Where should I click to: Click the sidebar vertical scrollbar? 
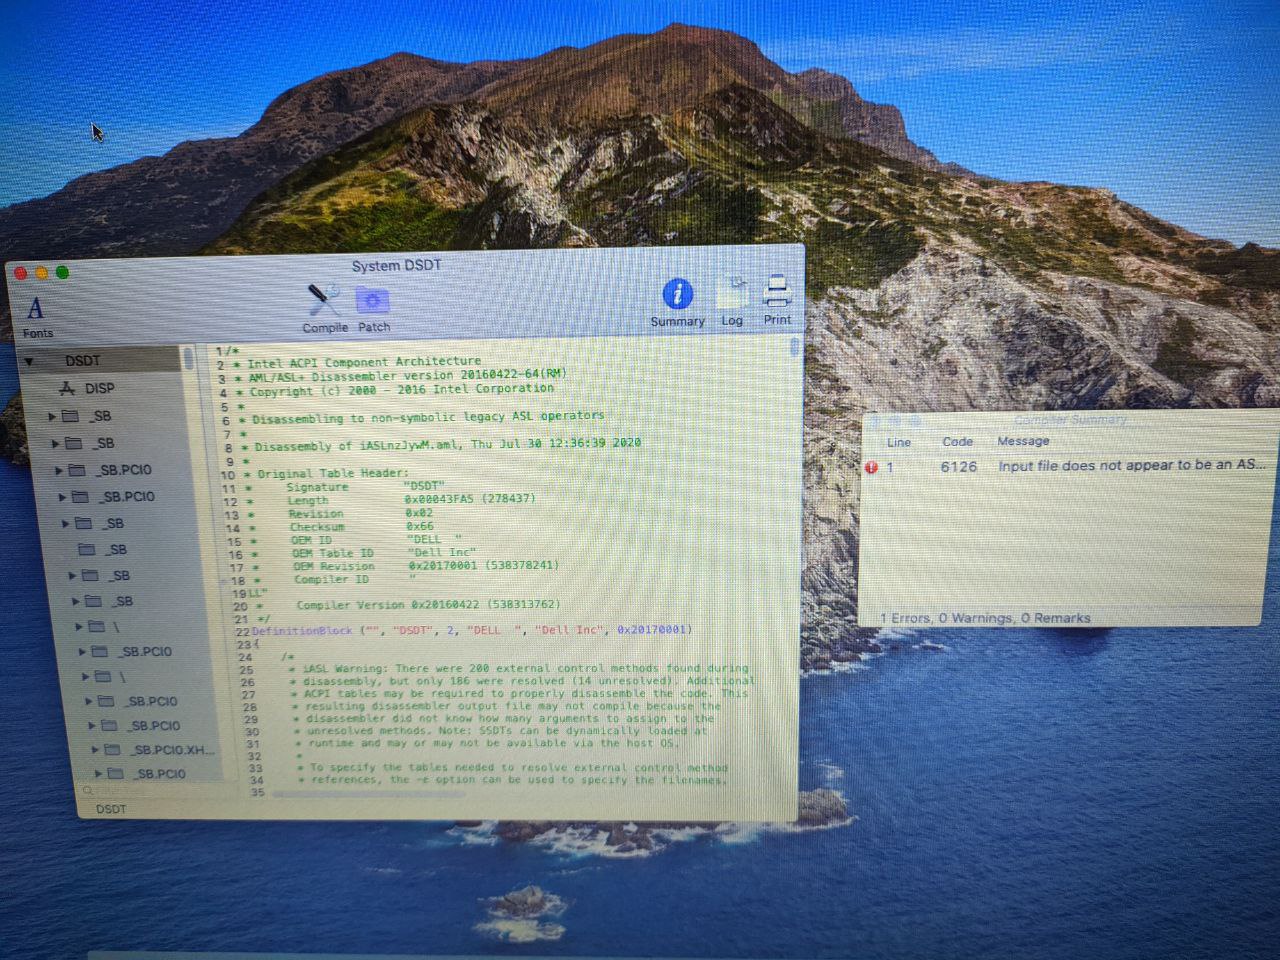188,358
